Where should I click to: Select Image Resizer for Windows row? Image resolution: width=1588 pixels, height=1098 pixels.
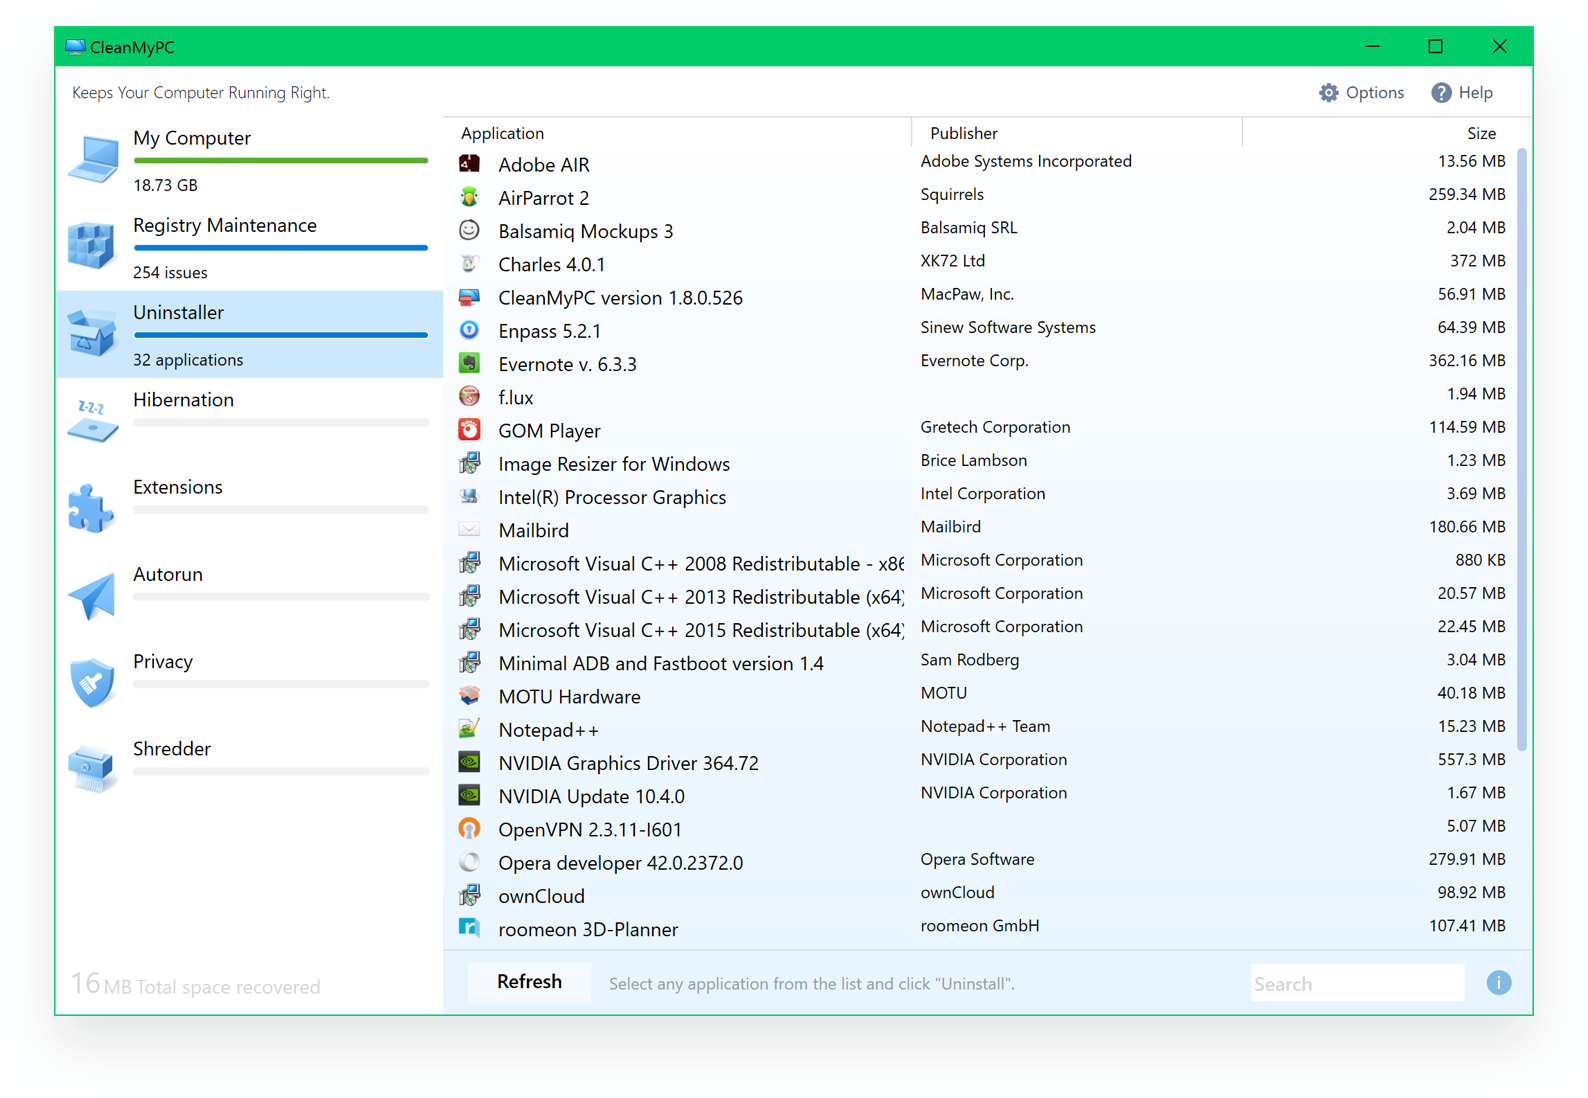(x=982, y=463)
